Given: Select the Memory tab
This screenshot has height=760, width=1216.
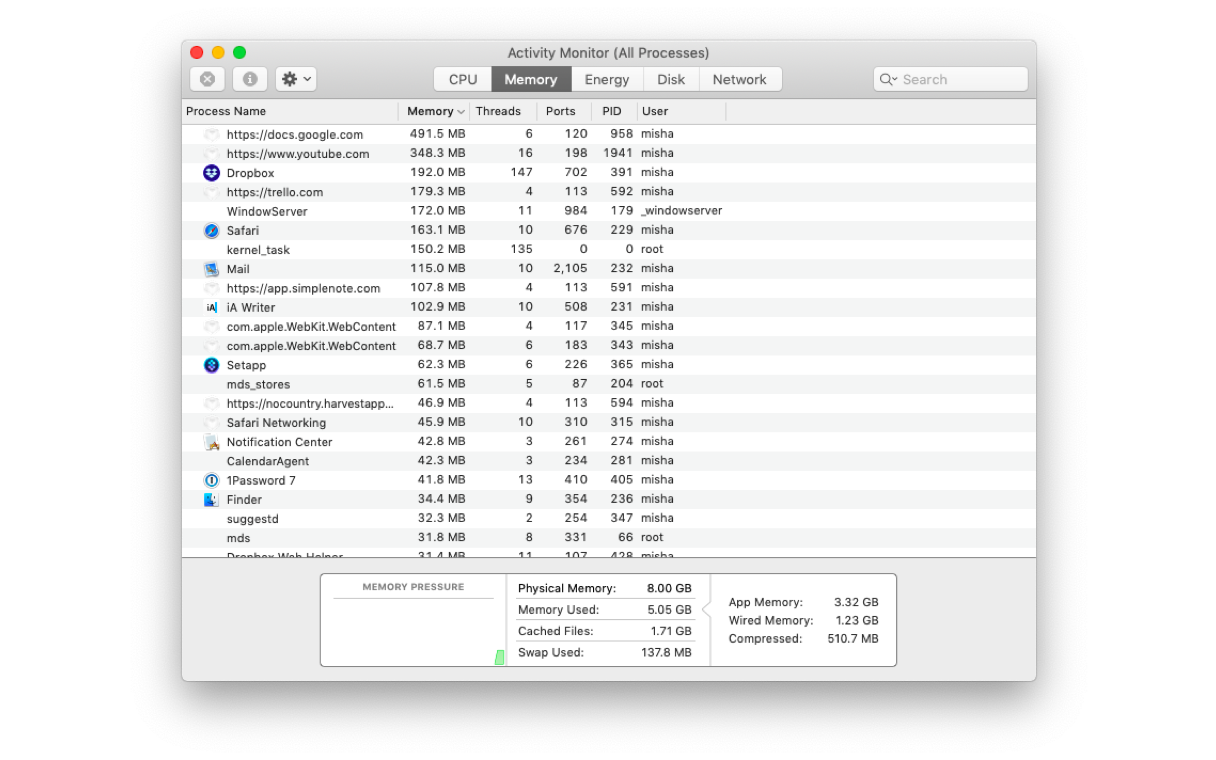Looking at the screenshot, I should [531, 80].
